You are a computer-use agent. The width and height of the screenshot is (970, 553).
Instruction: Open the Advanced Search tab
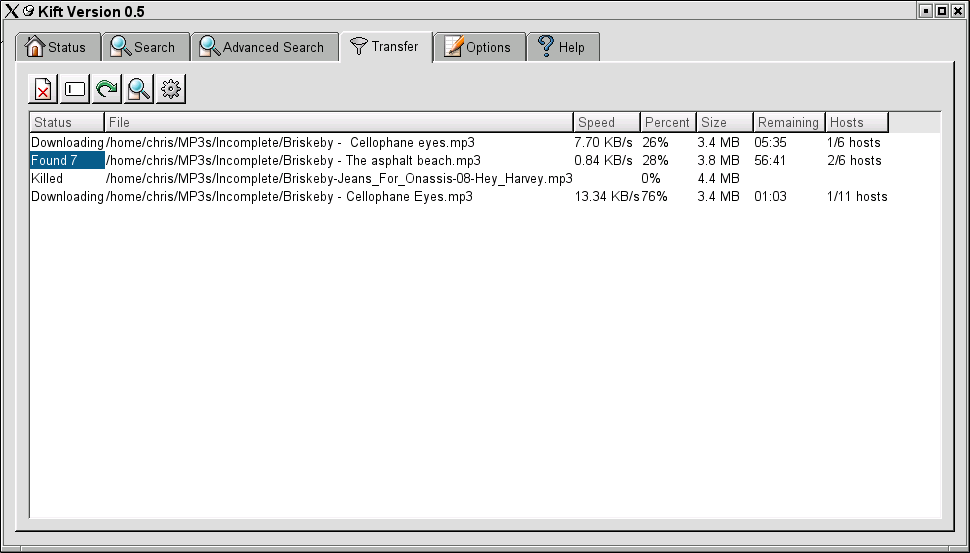pos(263,47)
